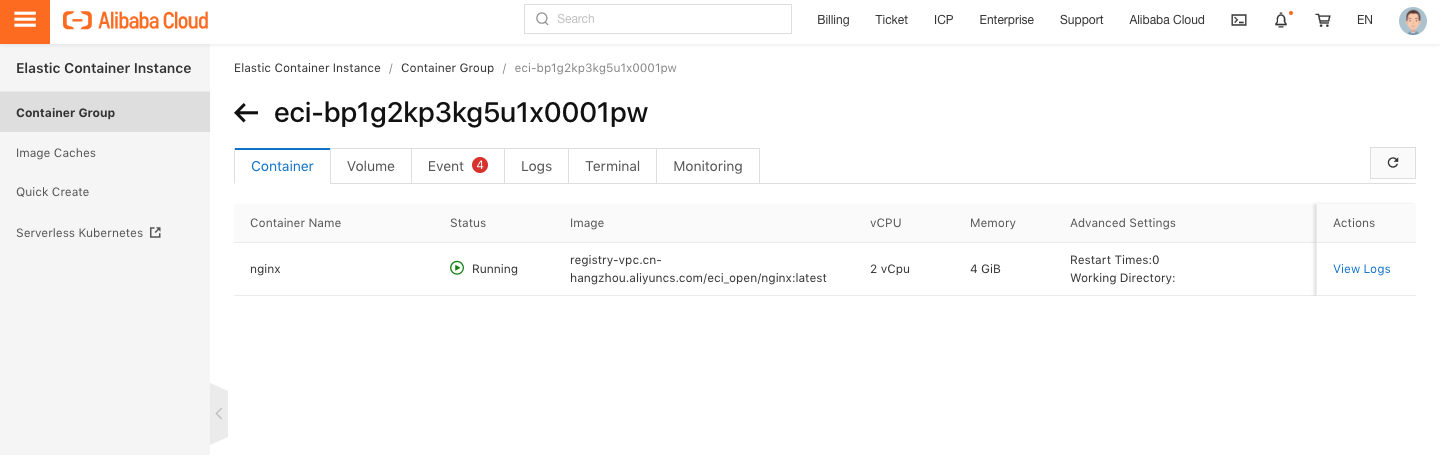Focus the top Search field
Screen dimensions: 1440x455
click(x=658, y=19)
